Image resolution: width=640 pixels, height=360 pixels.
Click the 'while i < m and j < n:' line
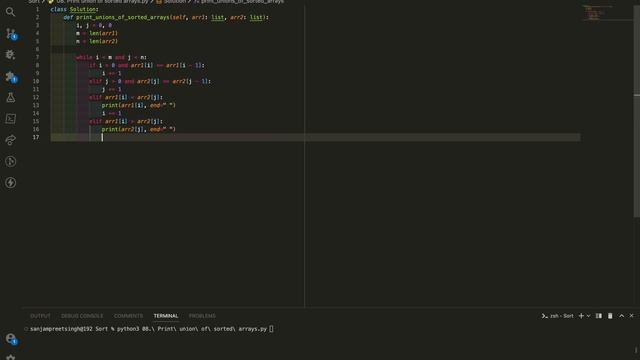[x=111, y=58]
